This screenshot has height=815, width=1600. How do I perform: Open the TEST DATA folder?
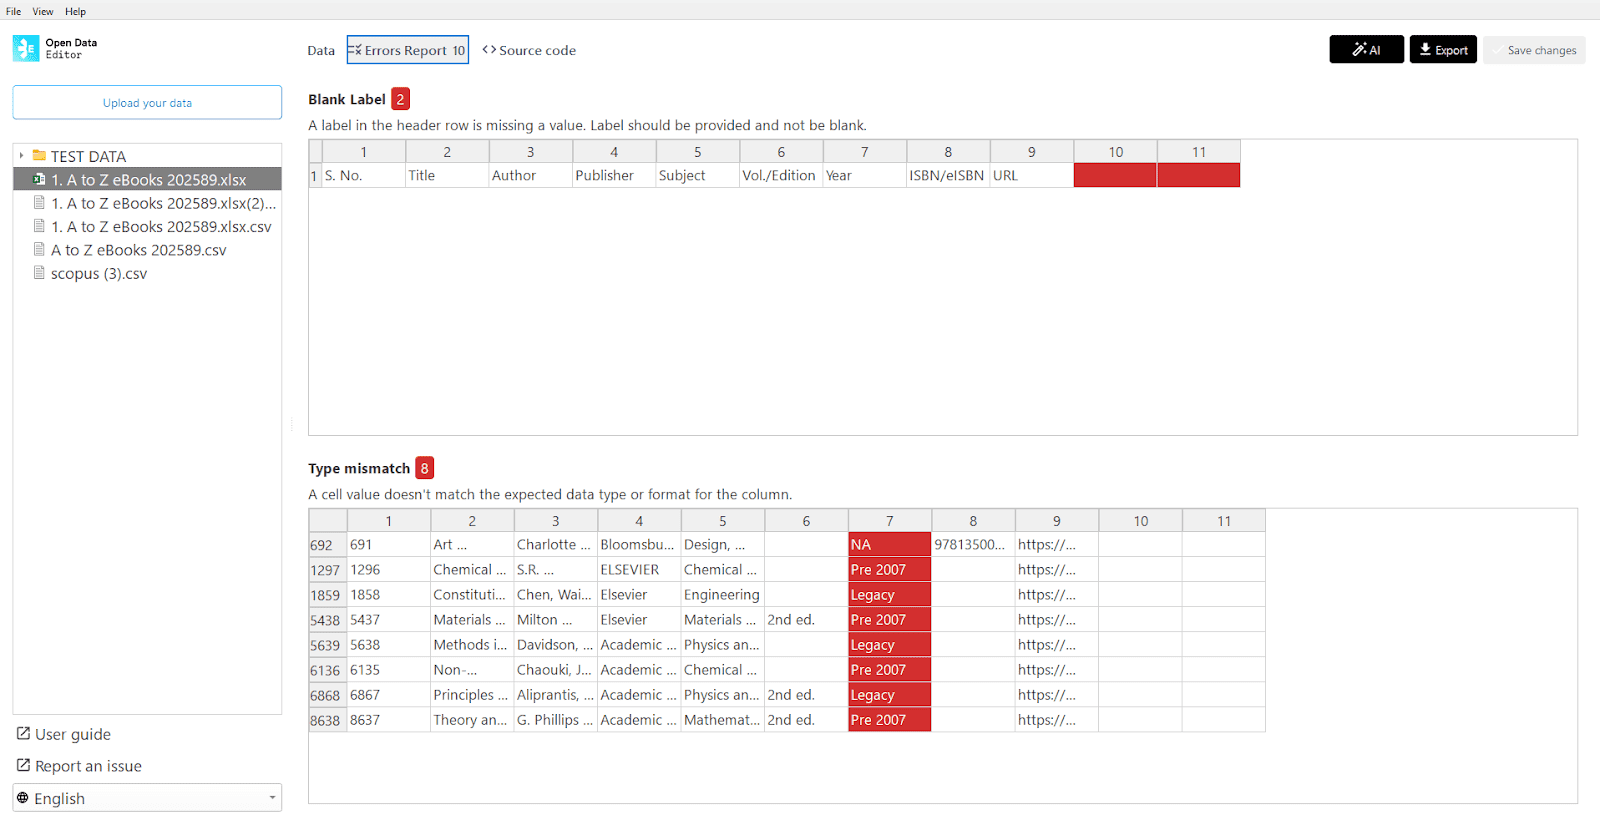(88, 156)
